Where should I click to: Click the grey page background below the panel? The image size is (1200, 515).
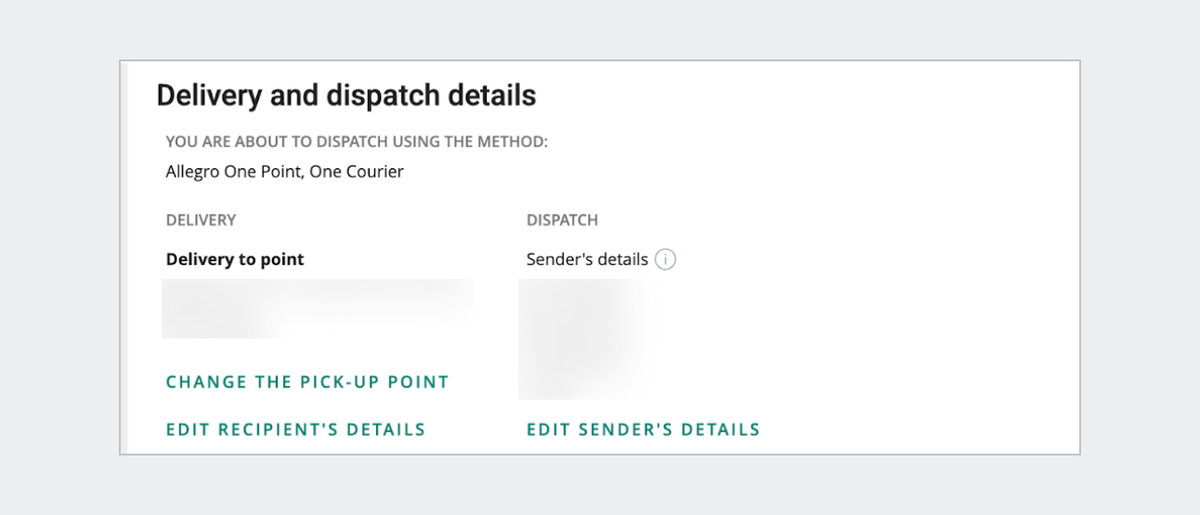(x=600, y=485)
